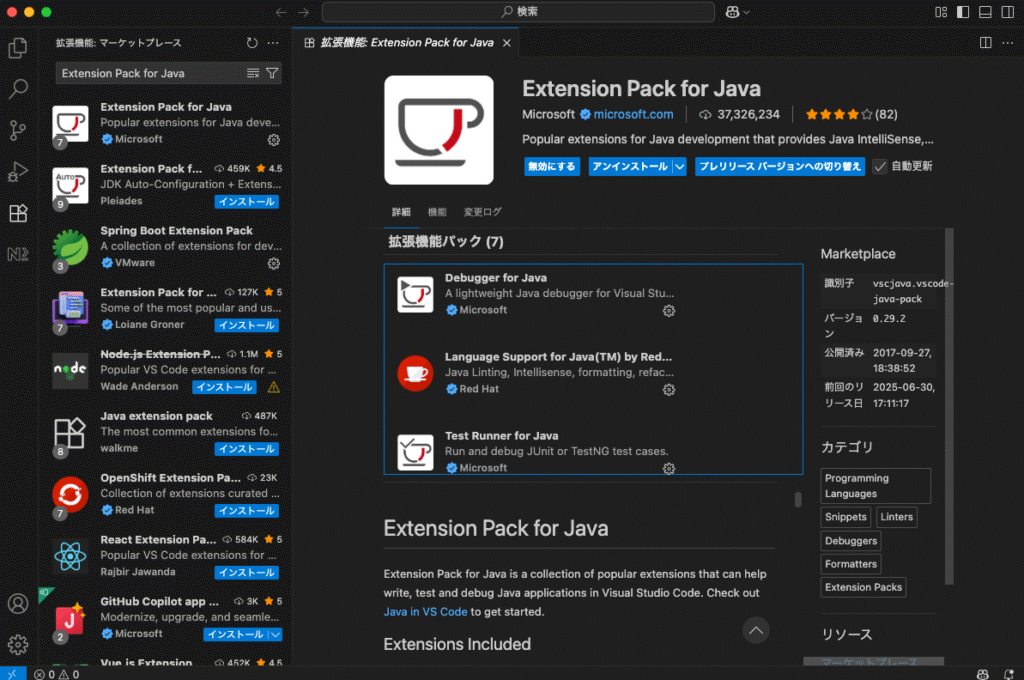This screenshot has height=680, width=1024.
Task: Go back with navigation arrow
Action: click(x=281, y=12)
